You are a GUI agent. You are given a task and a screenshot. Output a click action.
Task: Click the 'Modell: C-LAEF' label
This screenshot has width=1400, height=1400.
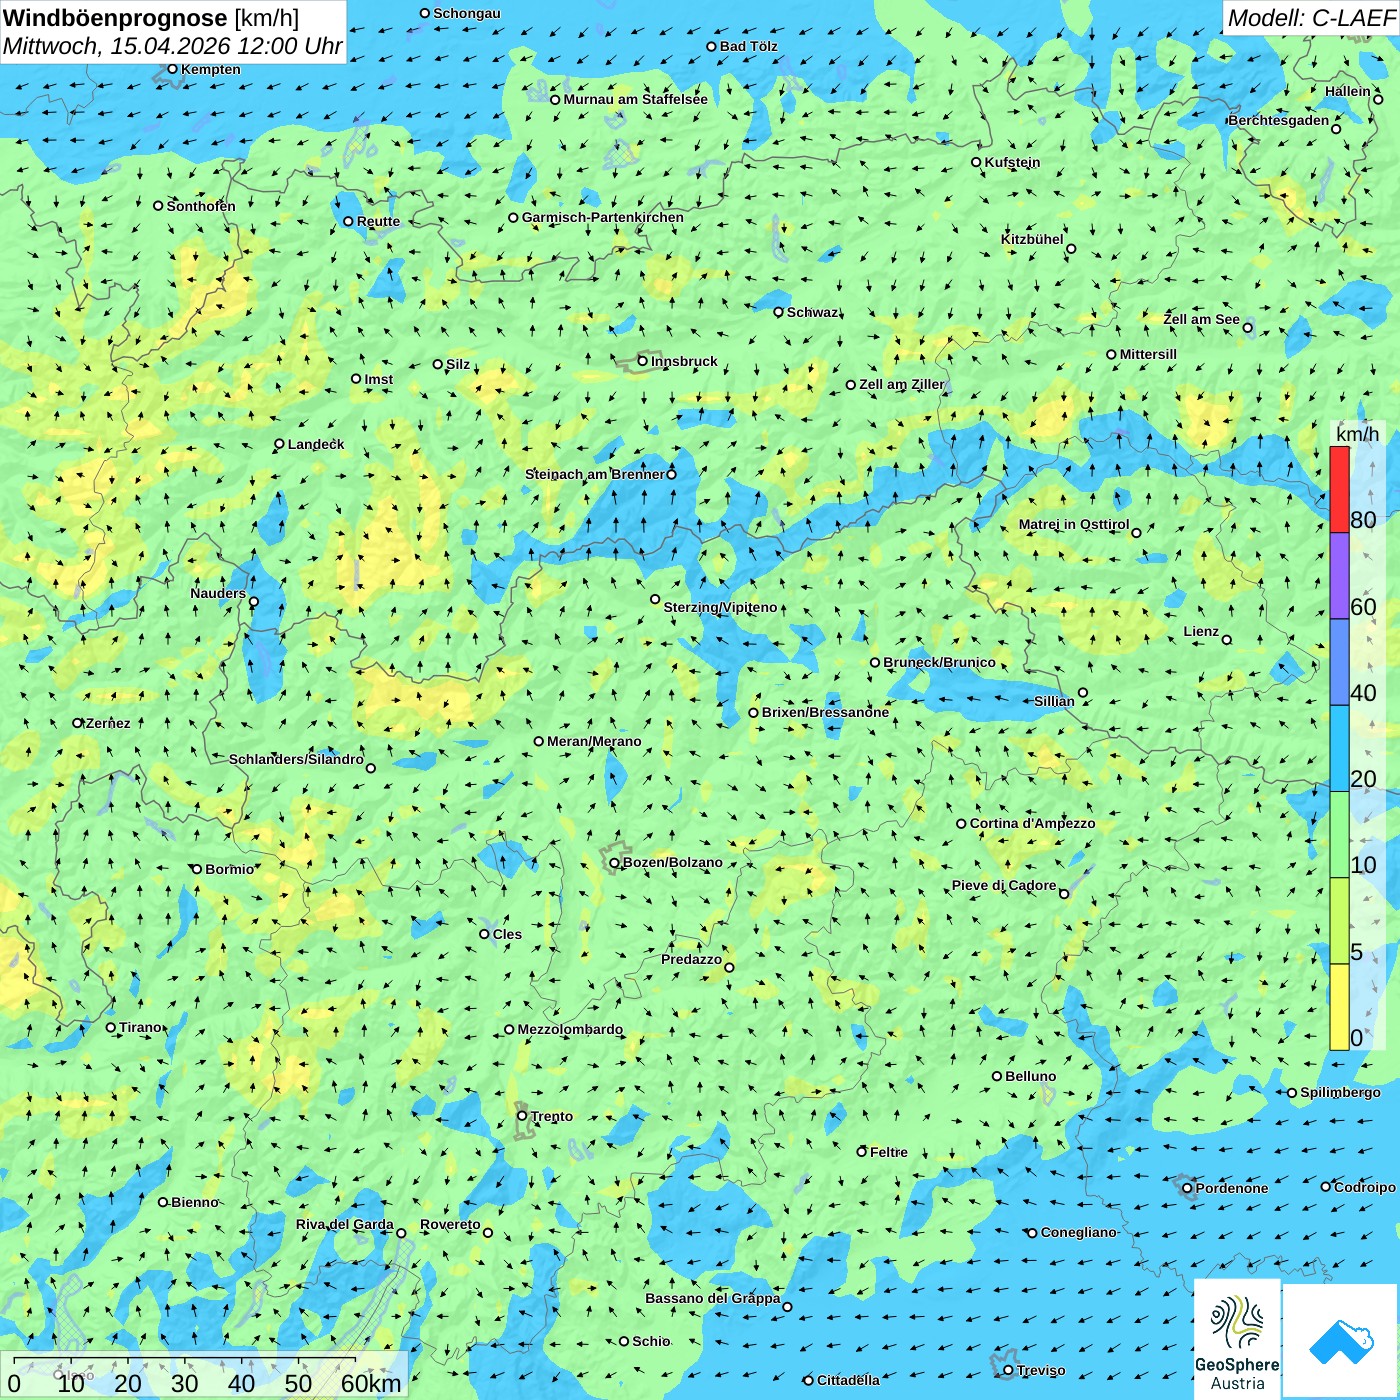pyautogui.click(x=1311, y=17)
